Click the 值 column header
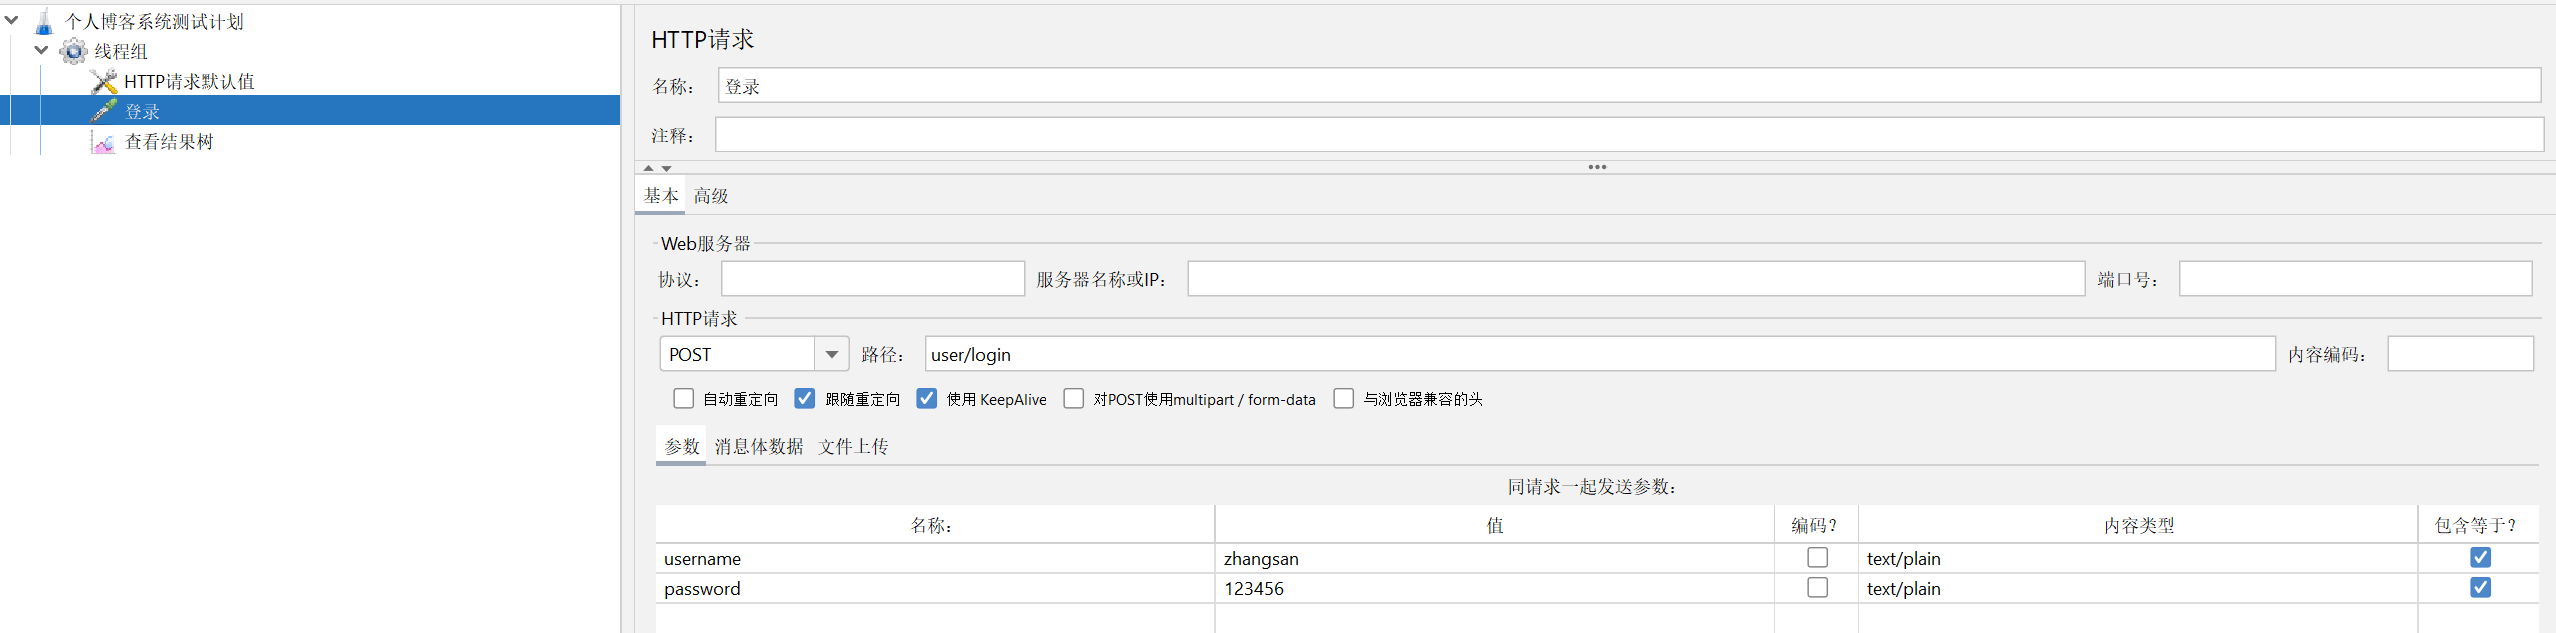This screenshot has width=2556, height=633. (x=1495, y=525)
